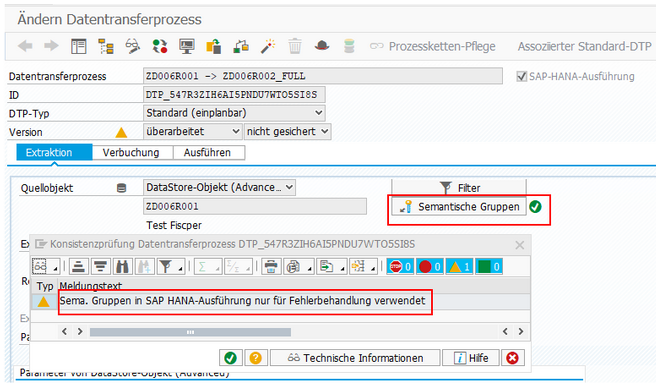Click the warning triangle in message row
656x386 pixels.
[x=44, y=302]
